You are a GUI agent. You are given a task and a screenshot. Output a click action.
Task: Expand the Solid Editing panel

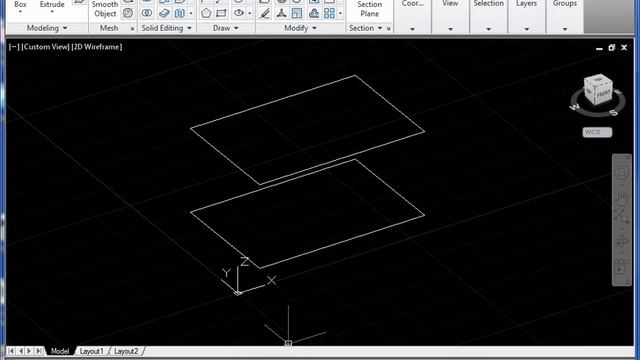[x=167, y=28]
